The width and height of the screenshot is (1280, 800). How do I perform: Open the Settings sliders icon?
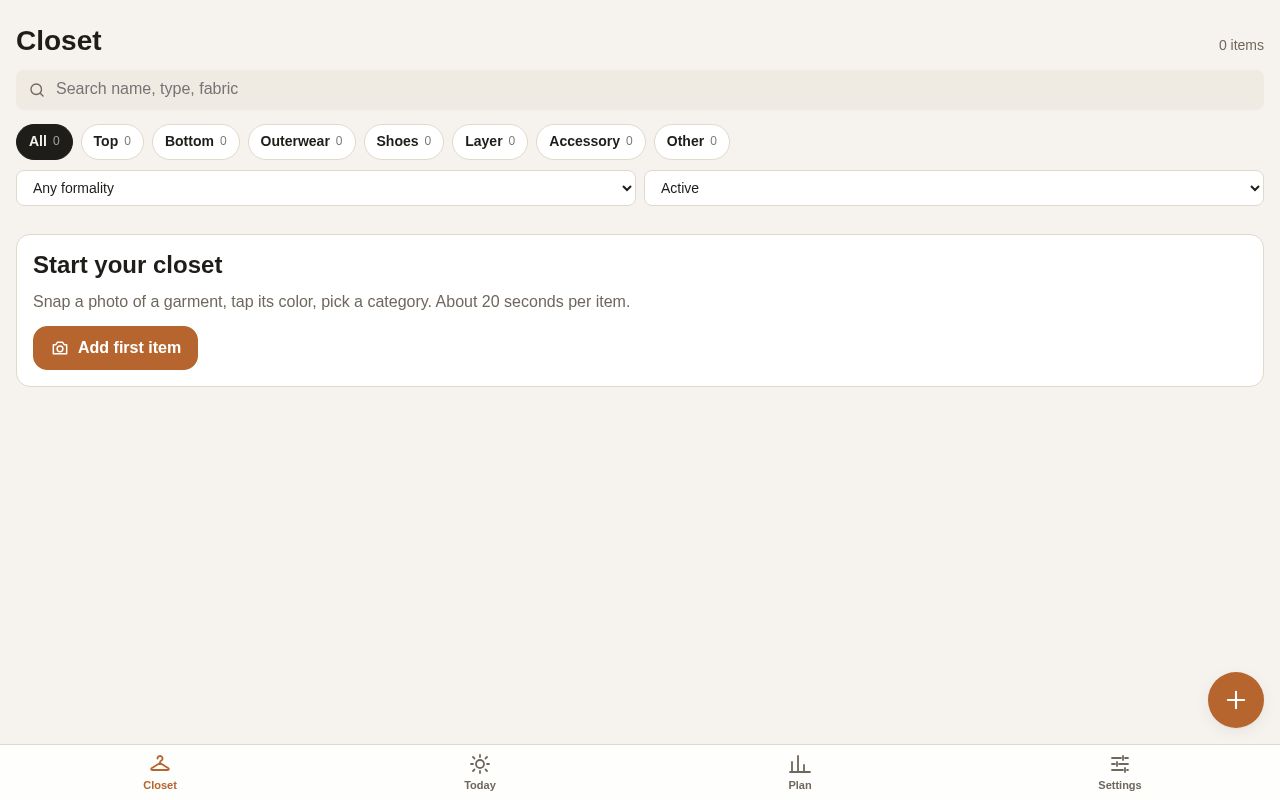pyautogui.click(x=1120, y=764)
